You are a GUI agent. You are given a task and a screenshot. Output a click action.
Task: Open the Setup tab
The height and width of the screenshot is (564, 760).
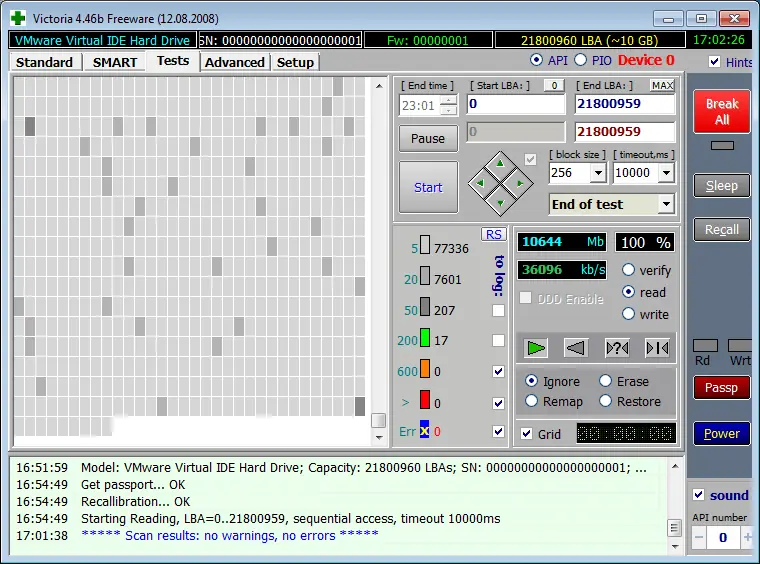[x=295, y=63]
